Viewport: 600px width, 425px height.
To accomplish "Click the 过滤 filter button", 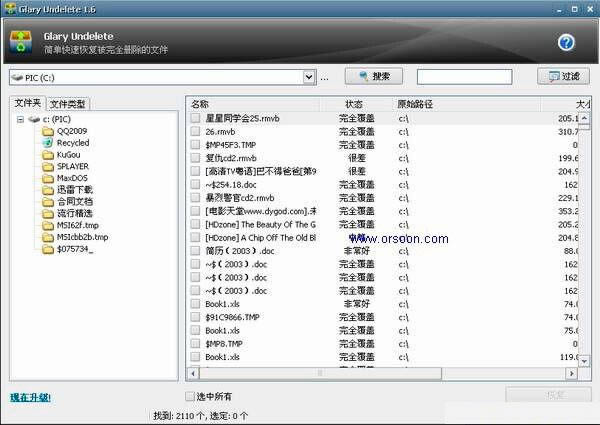I will click(563, 77).
